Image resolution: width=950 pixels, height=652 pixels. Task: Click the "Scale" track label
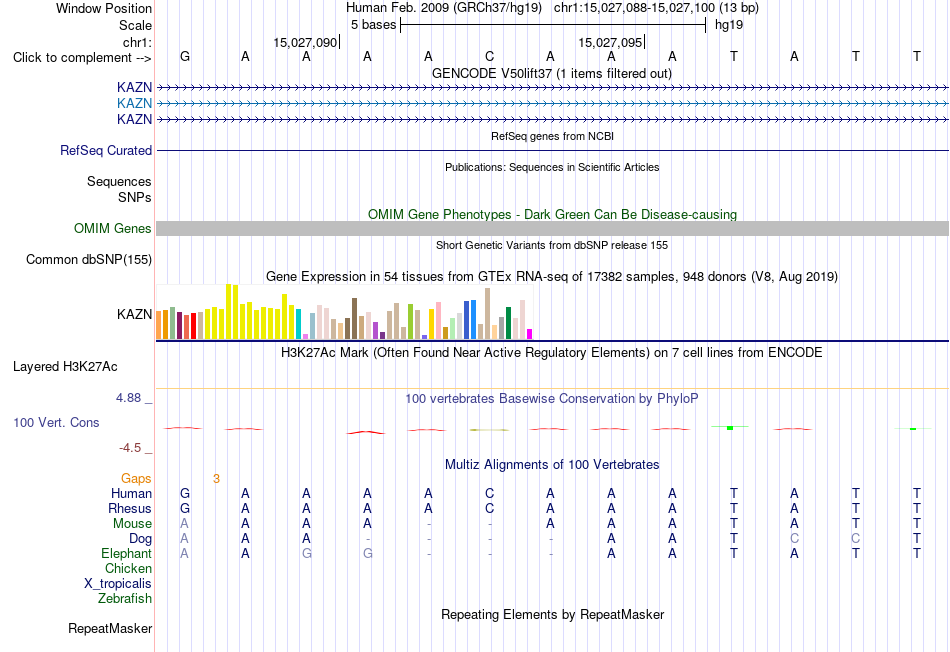135,25
